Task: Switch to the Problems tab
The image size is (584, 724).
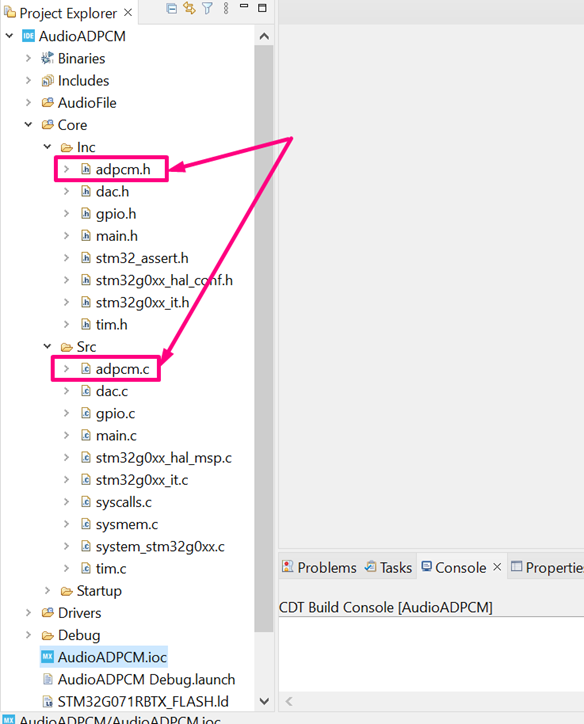Action: (x=319, y=567)
